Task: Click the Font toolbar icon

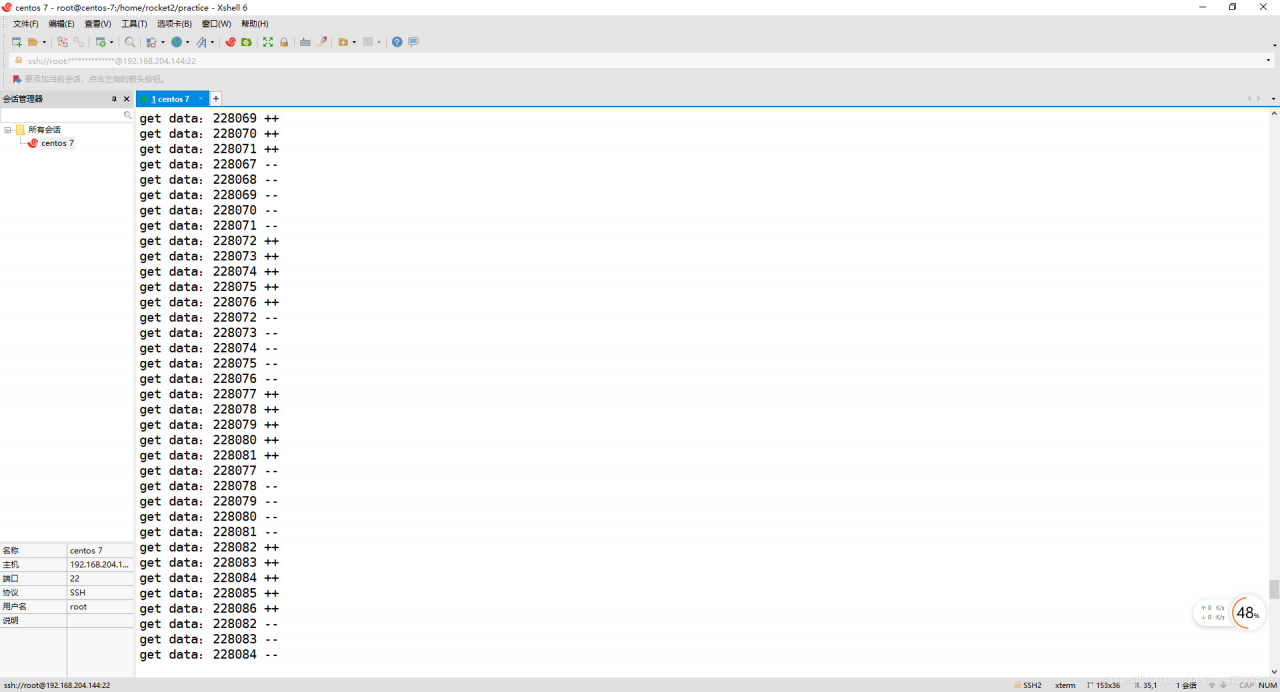Action: (201, 42)
